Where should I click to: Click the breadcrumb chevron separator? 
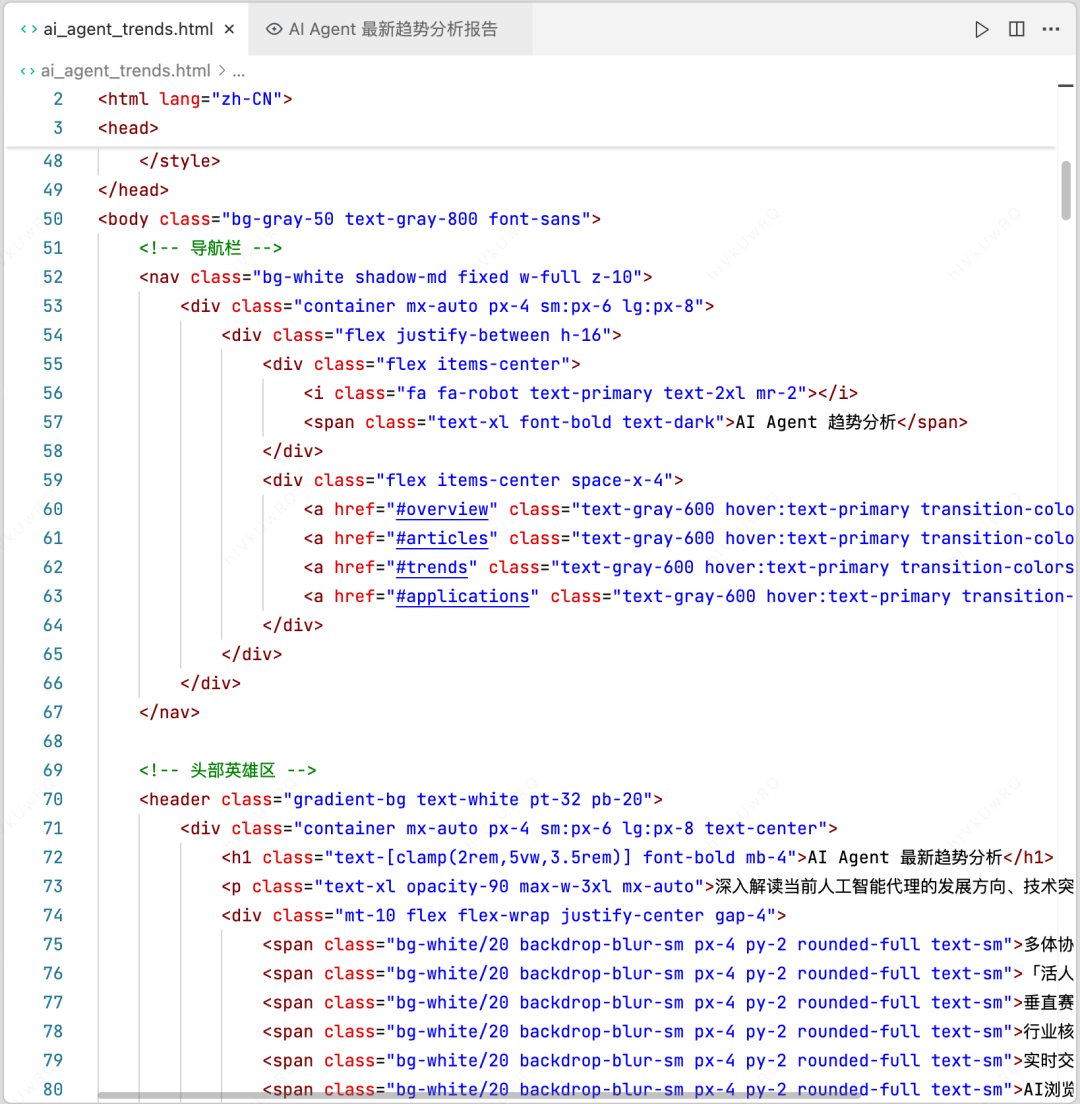[221, 70]
